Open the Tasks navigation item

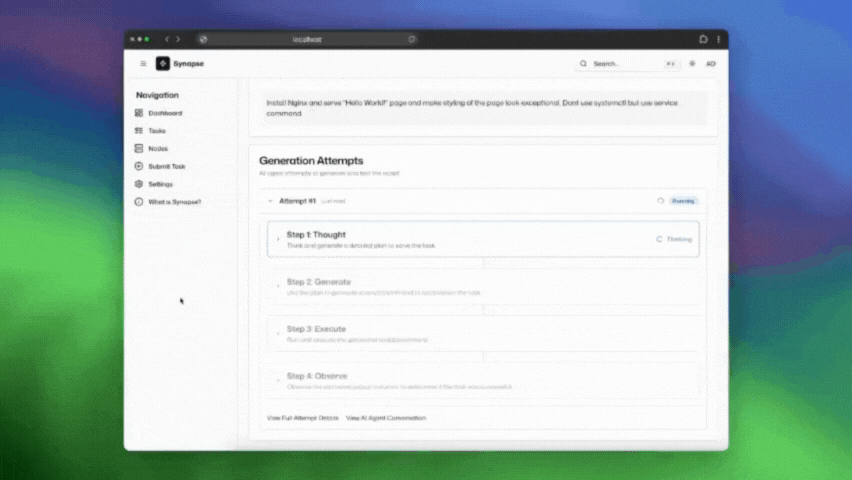tap(157, 131)
